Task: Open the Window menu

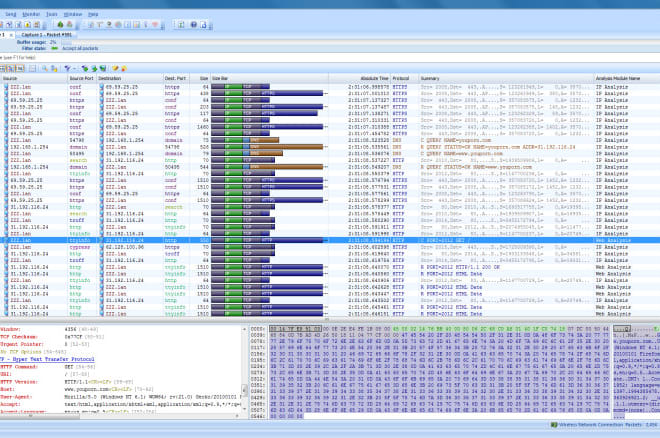Action: coord(73,14)
